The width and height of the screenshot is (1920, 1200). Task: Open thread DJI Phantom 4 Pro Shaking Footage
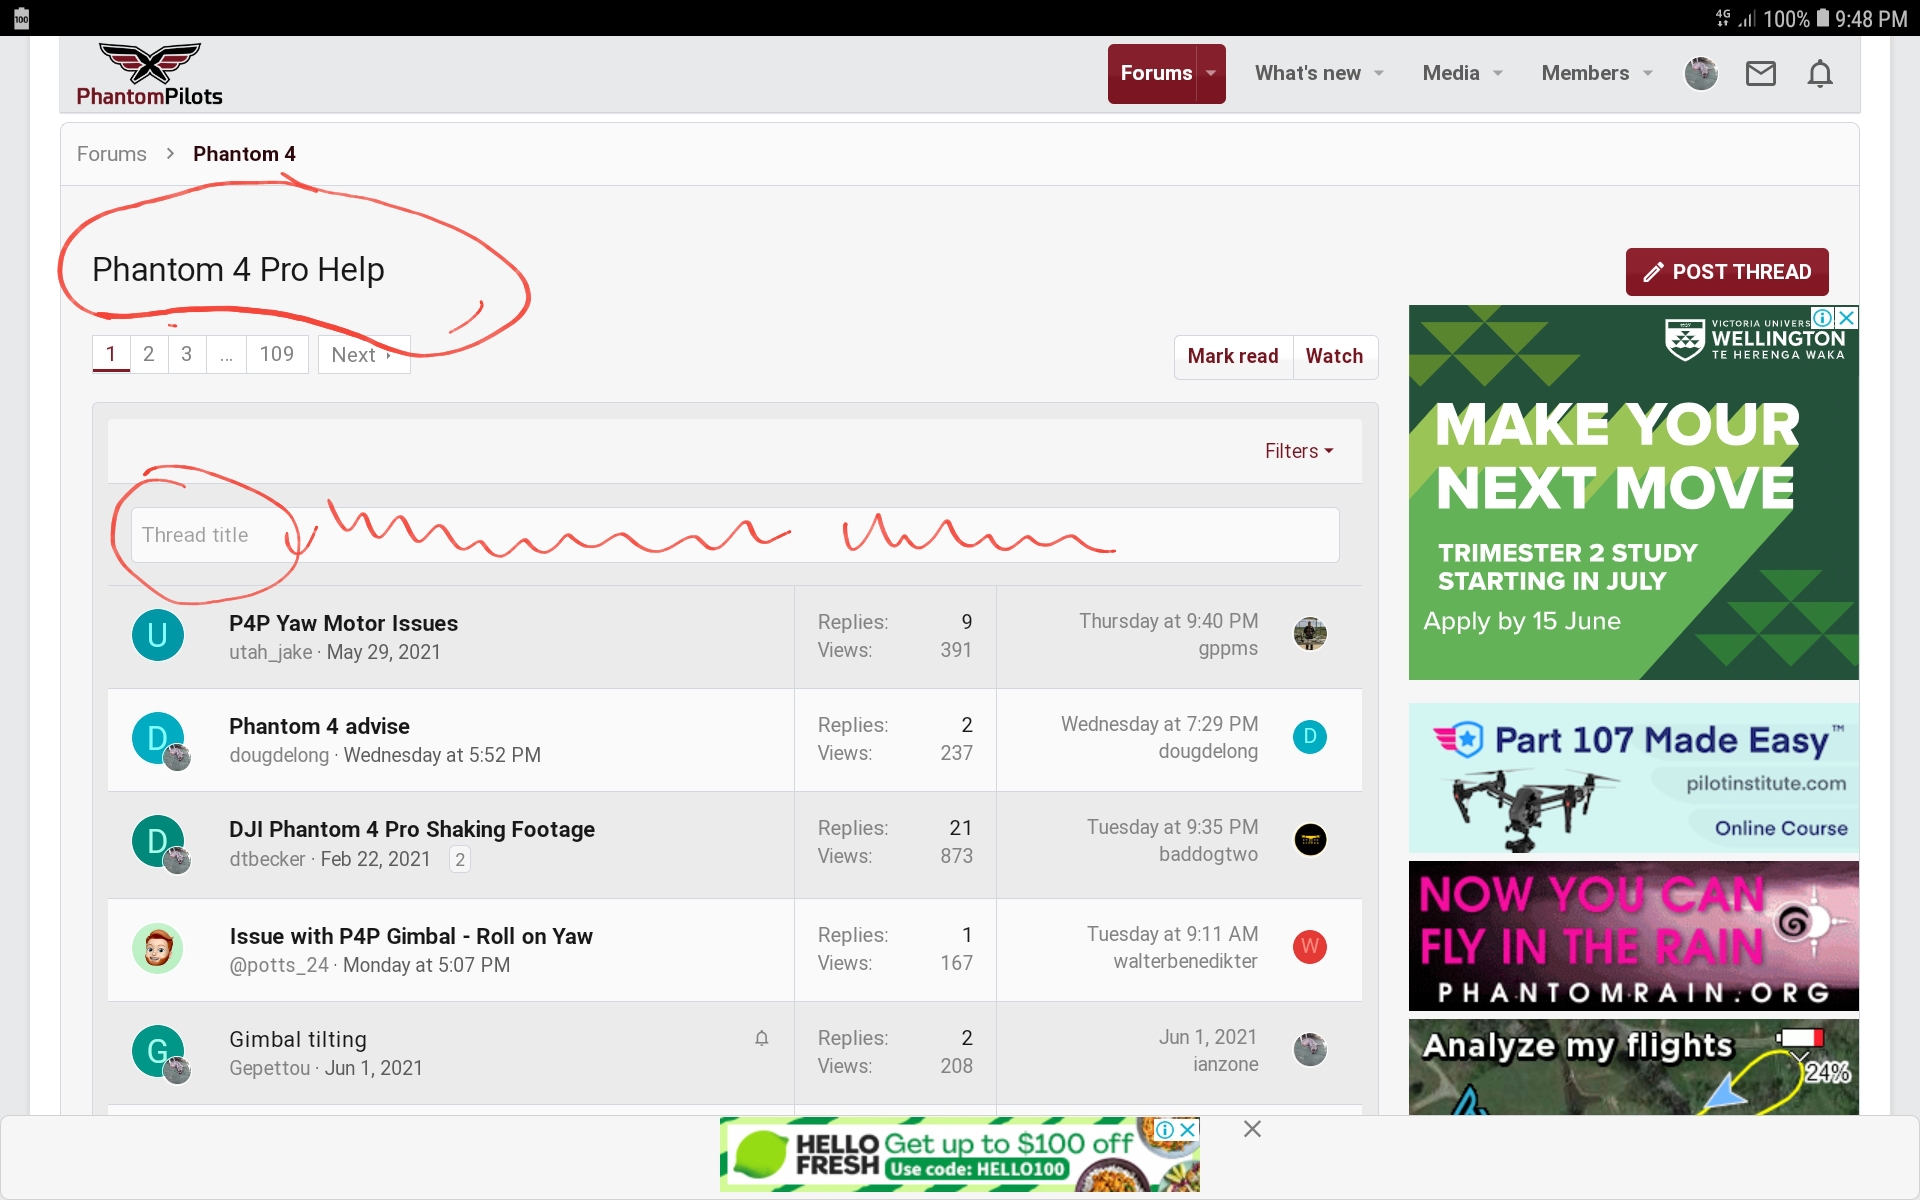(x=412, y=829)
